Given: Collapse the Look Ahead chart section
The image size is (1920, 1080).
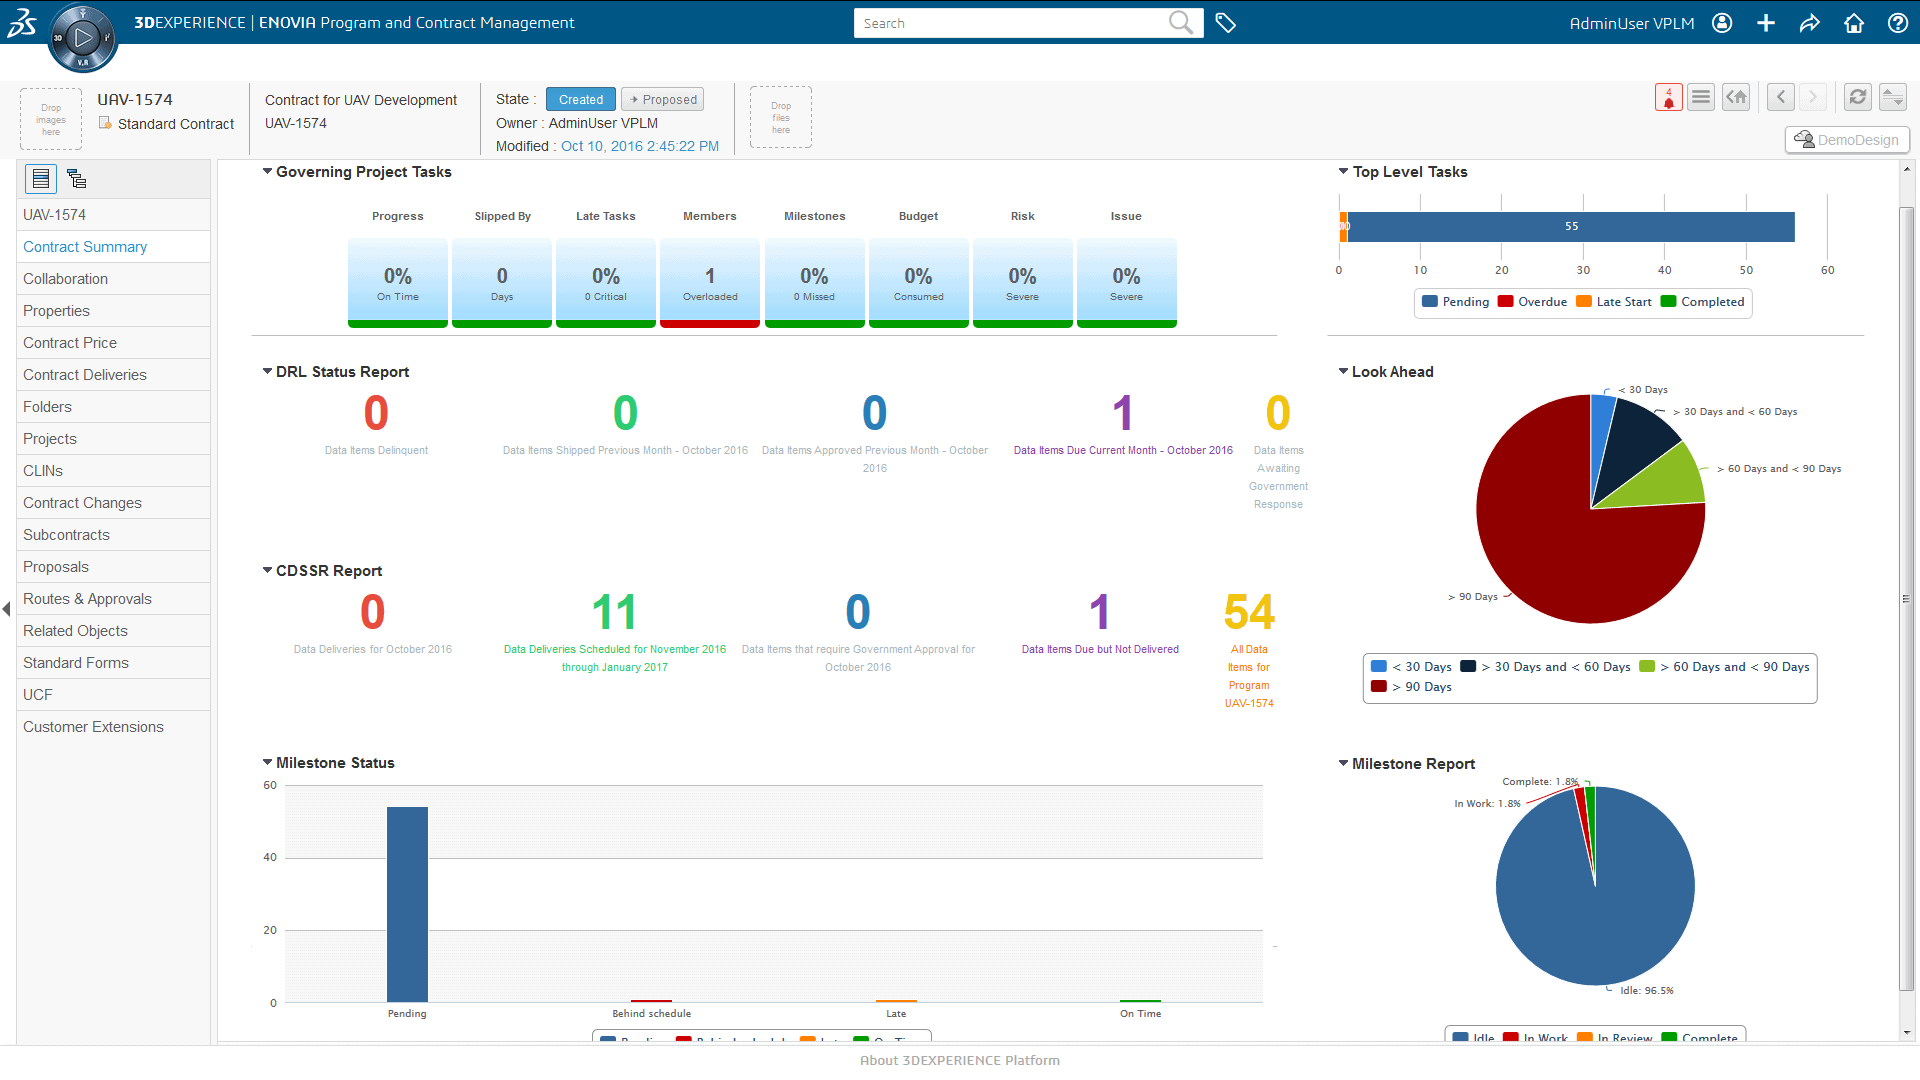Looking at the screenshot, I should point(1343,372).
